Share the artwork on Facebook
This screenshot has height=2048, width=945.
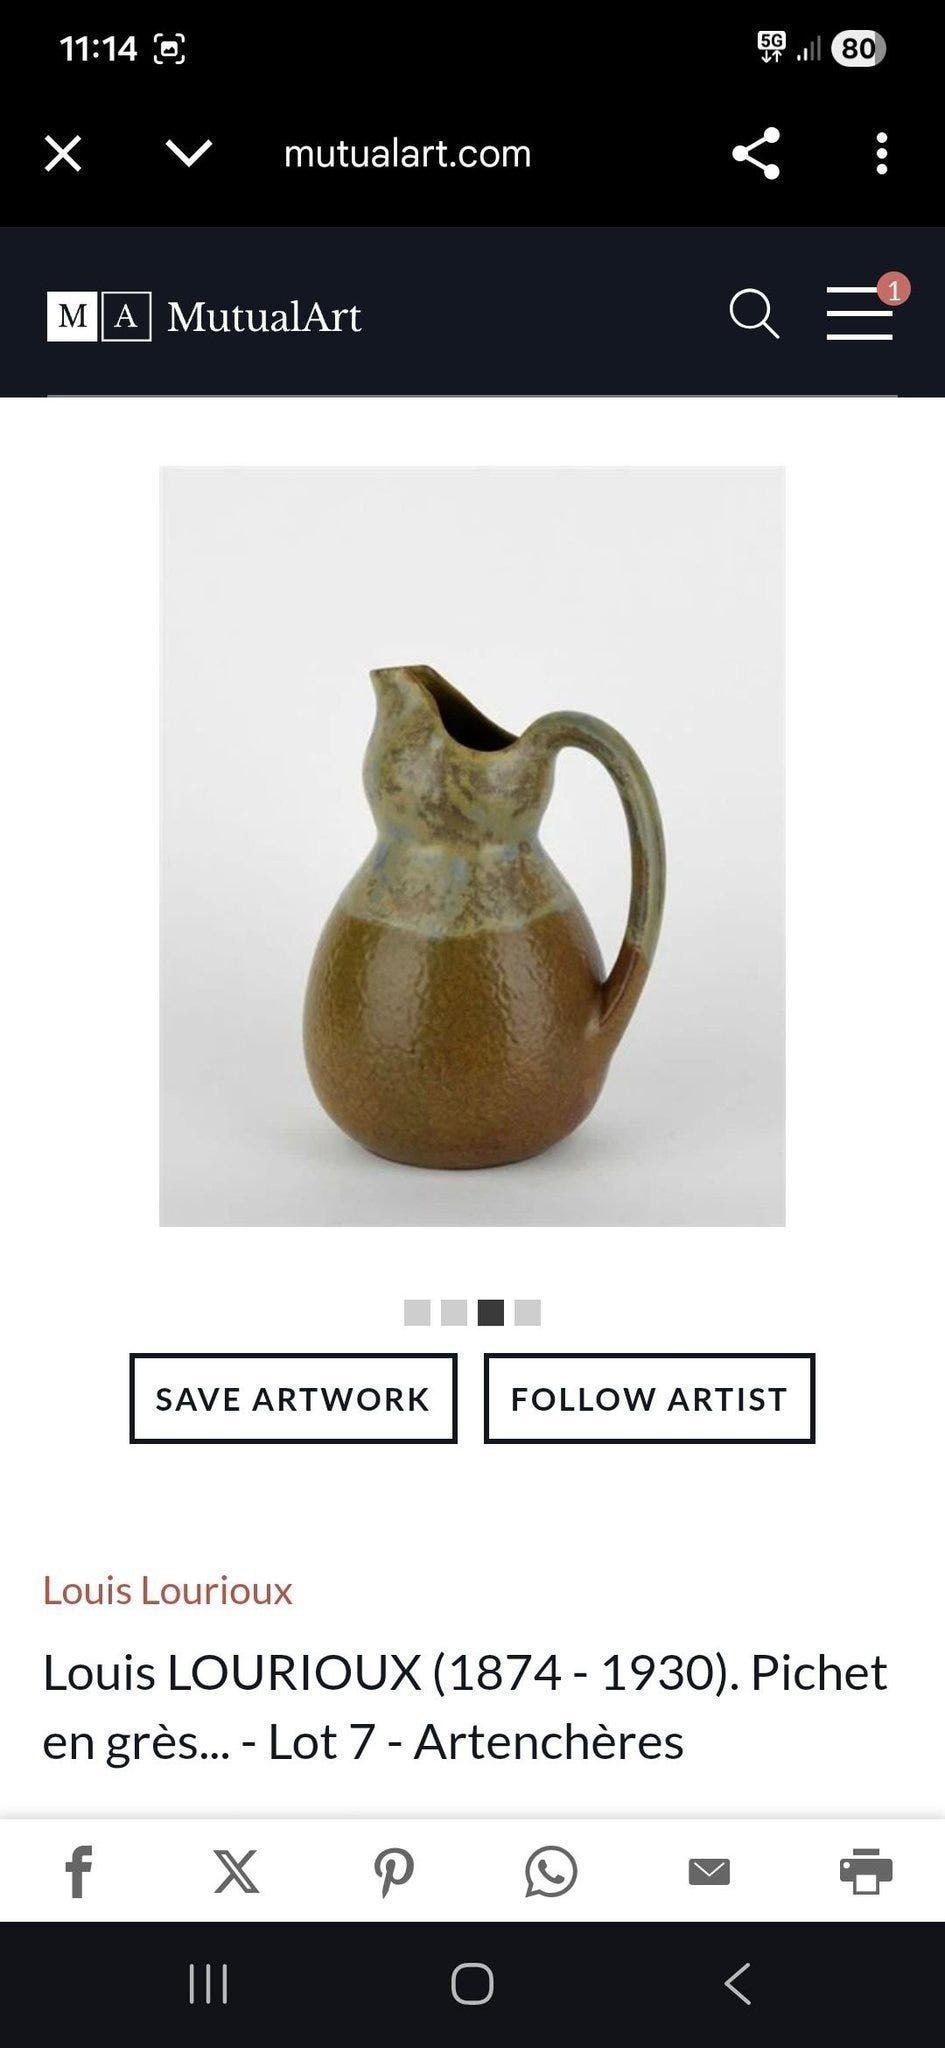pos(79,1871)
